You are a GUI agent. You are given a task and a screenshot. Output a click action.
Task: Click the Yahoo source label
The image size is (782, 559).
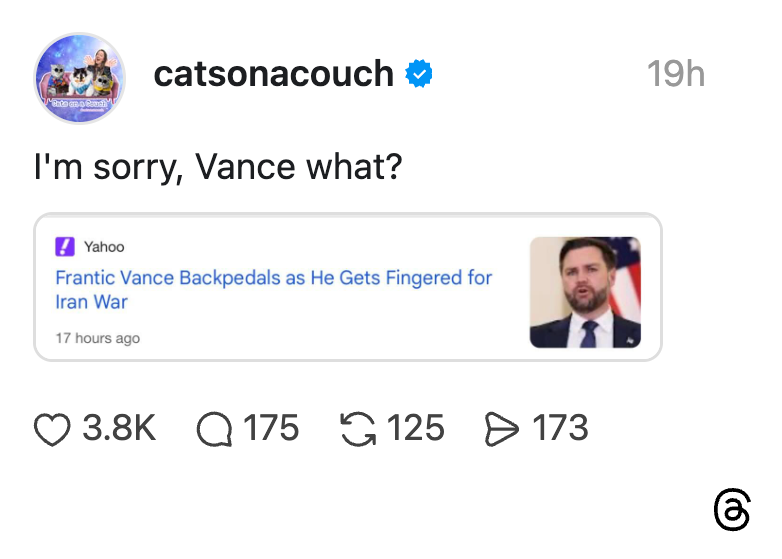[104, 247]
